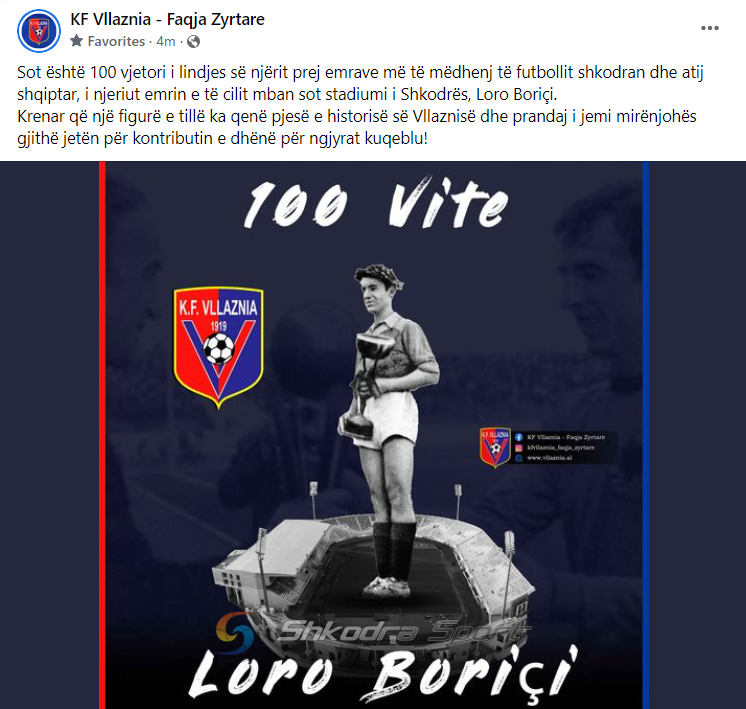746x709 pixels.
Task: Open the KF Vllaznia - Faqja Zyrtare page
Action: (167, 20)
